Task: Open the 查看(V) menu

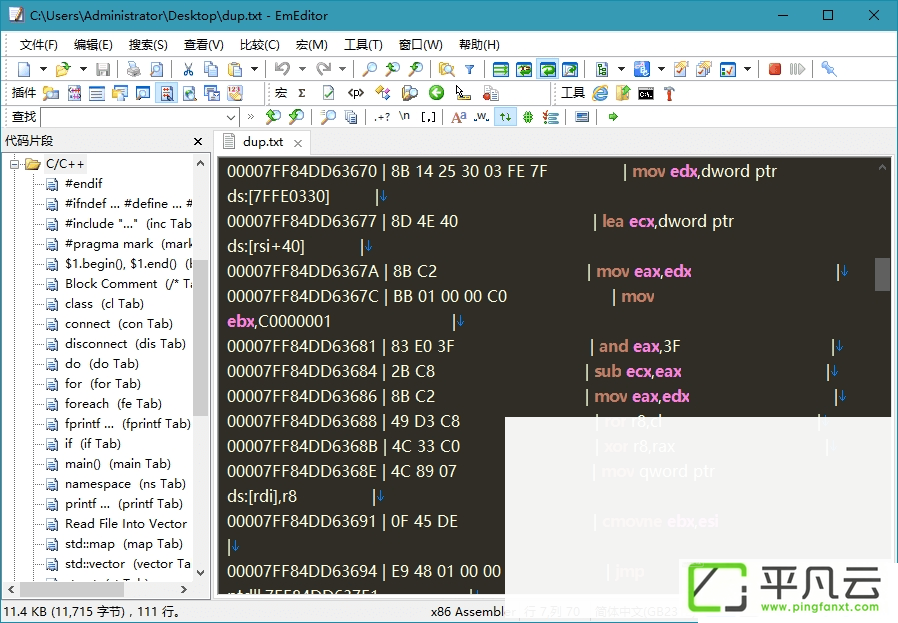Action: tap(203, 45)
